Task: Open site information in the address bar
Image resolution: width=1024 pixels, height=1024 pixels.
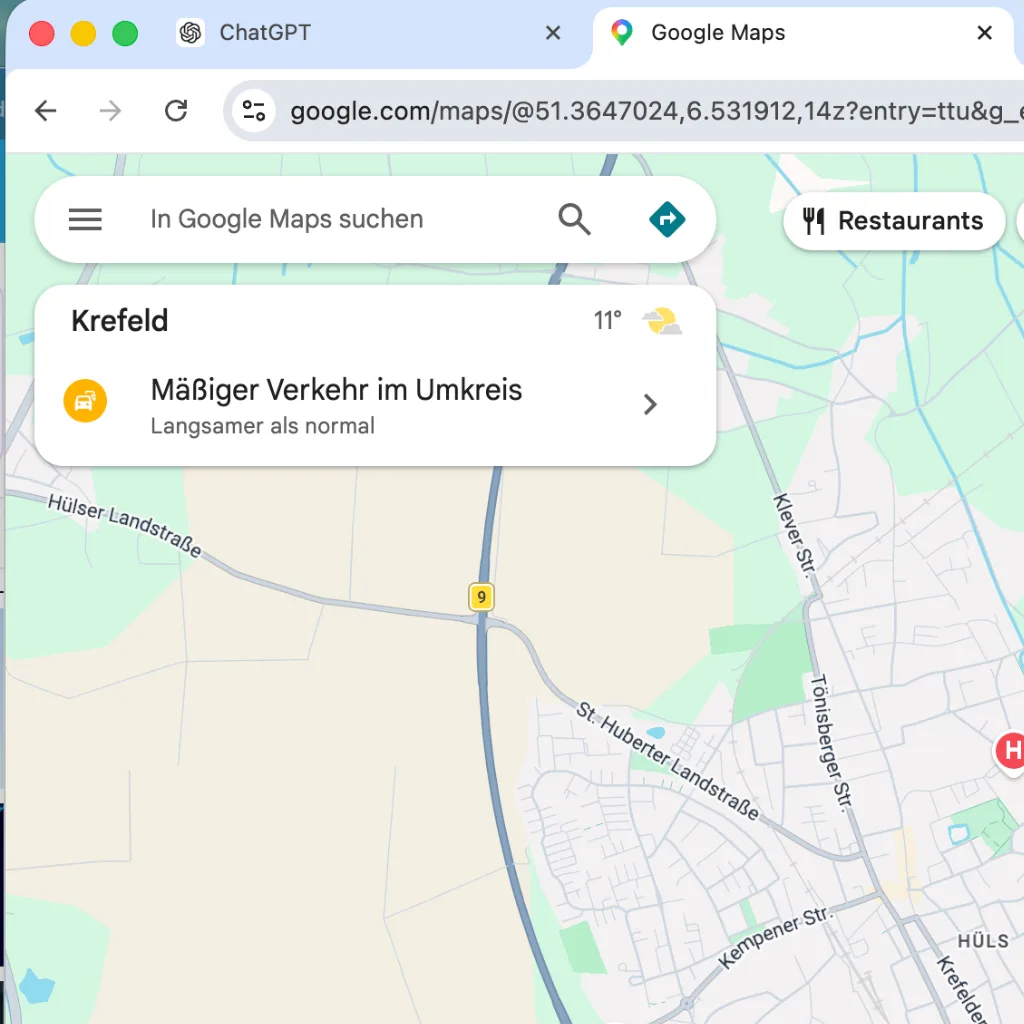Action: pos(253,111)
